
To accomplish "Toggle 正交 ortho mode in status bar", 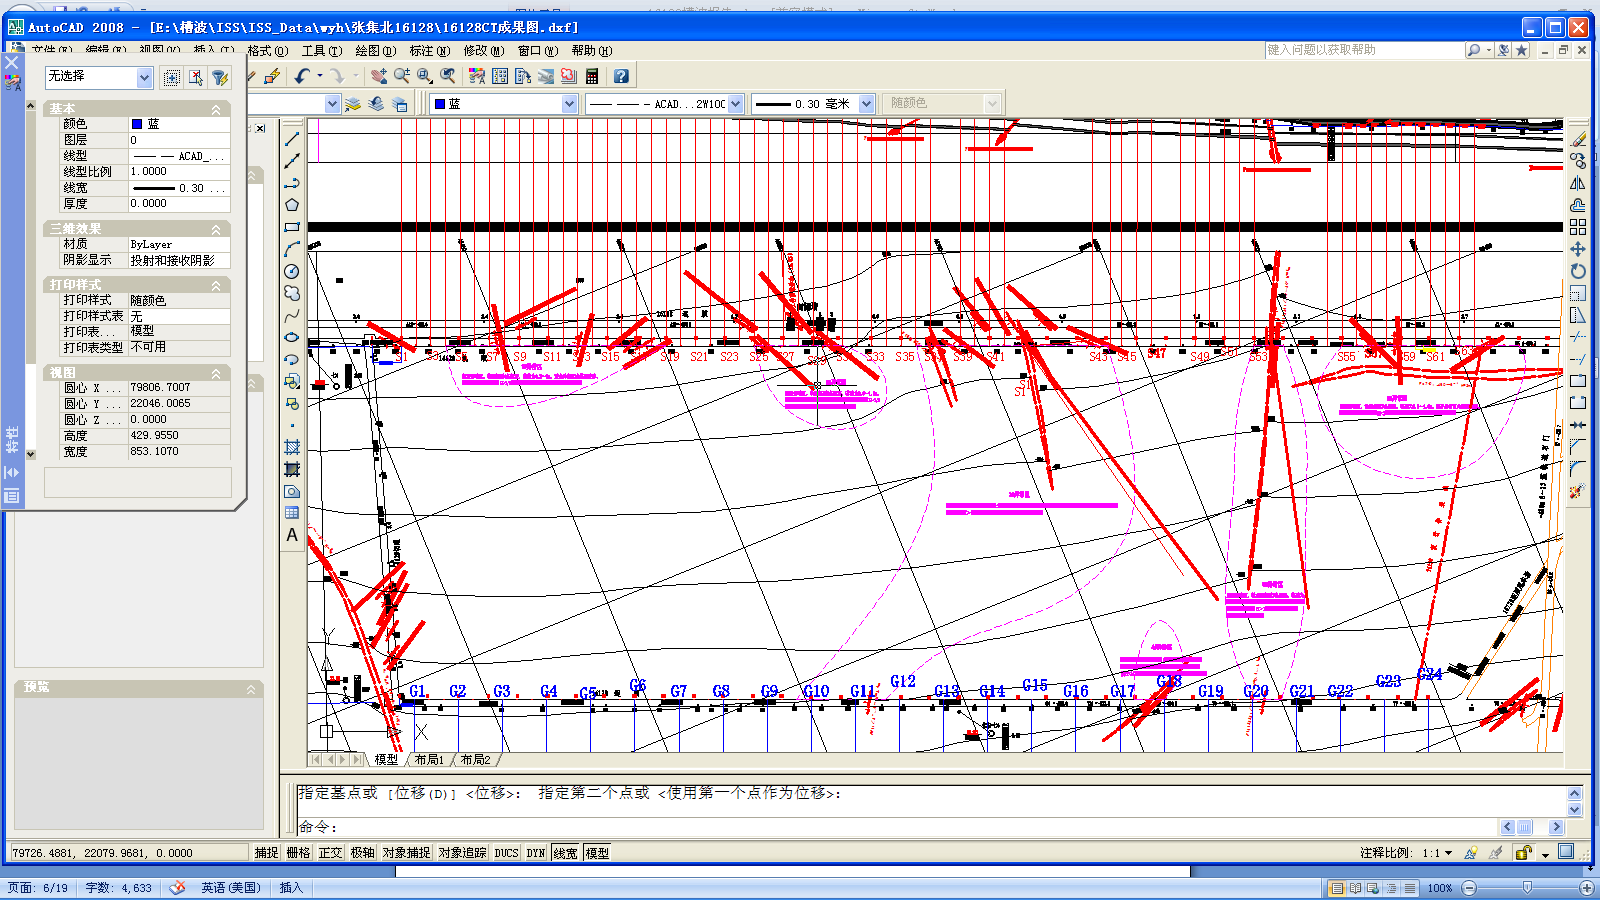I will point(330,853).
